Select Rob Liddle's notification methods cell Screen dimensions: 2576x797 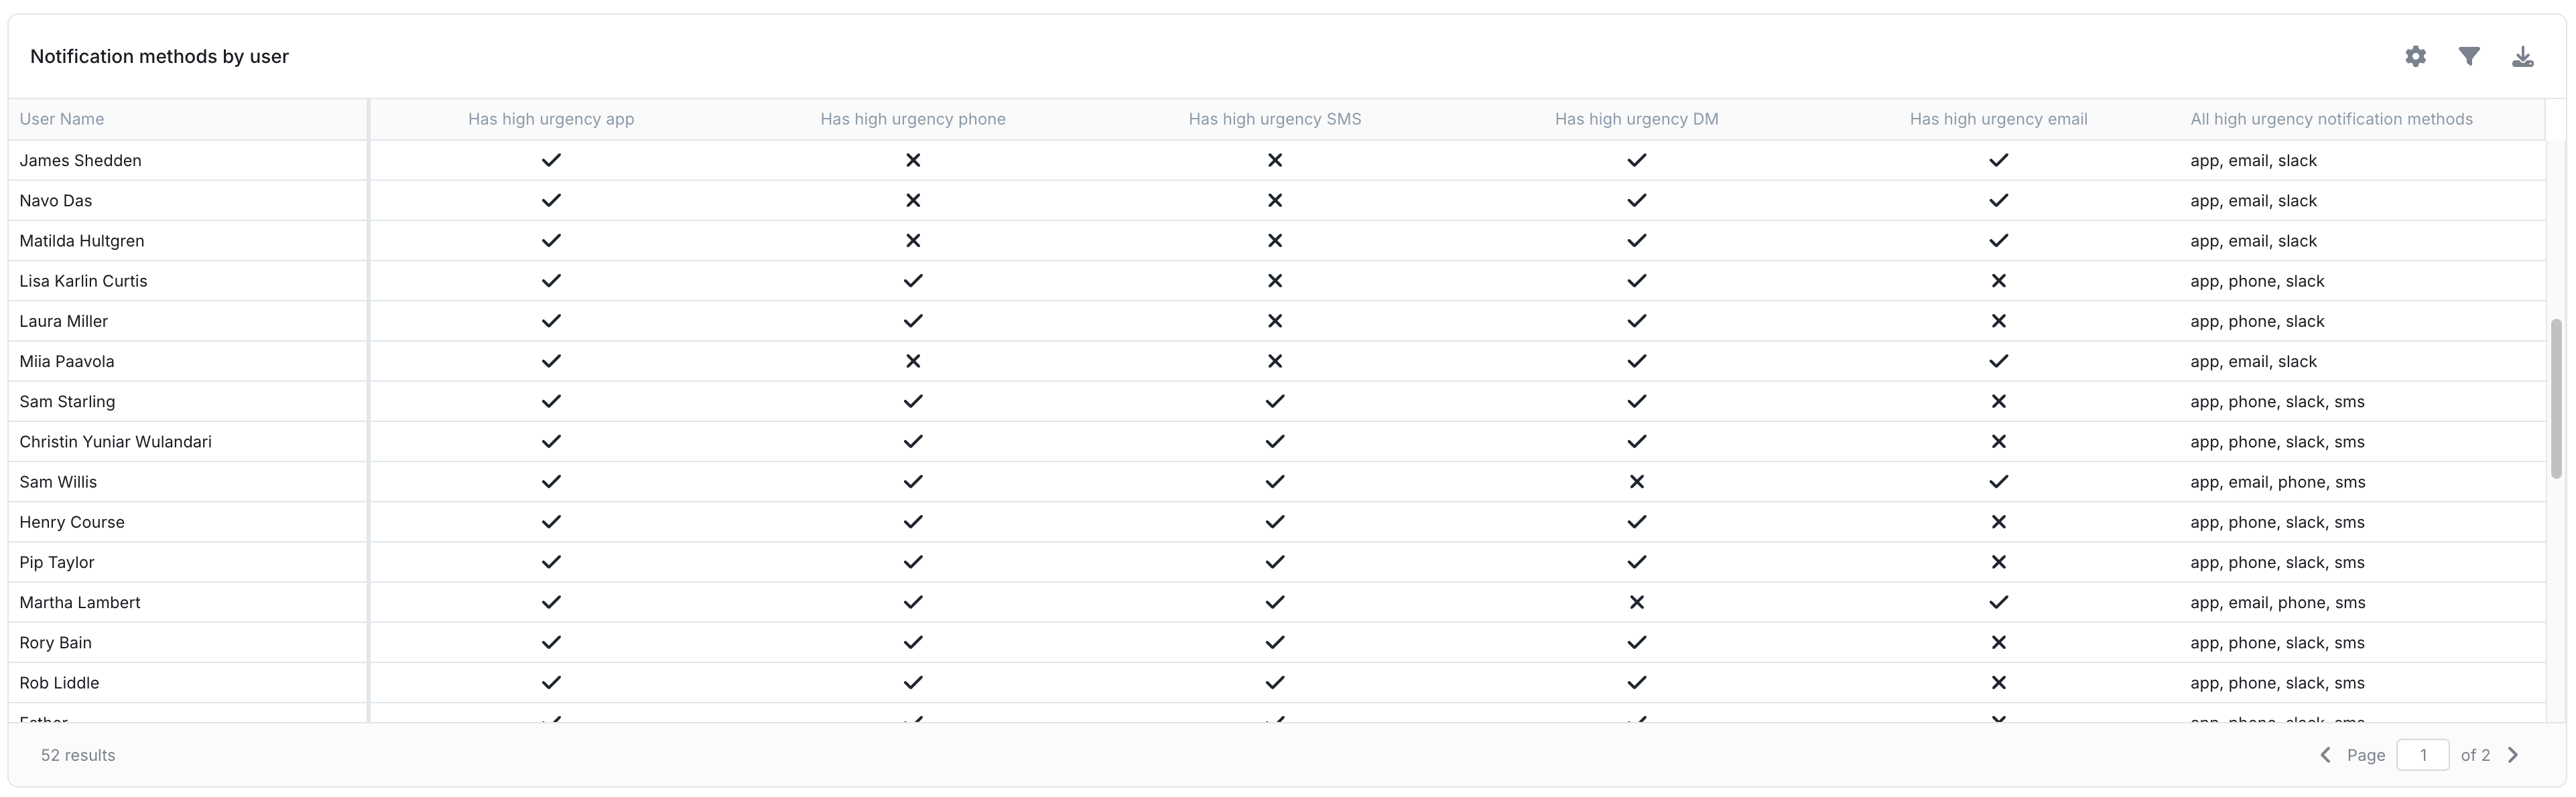click(2277, 683)
